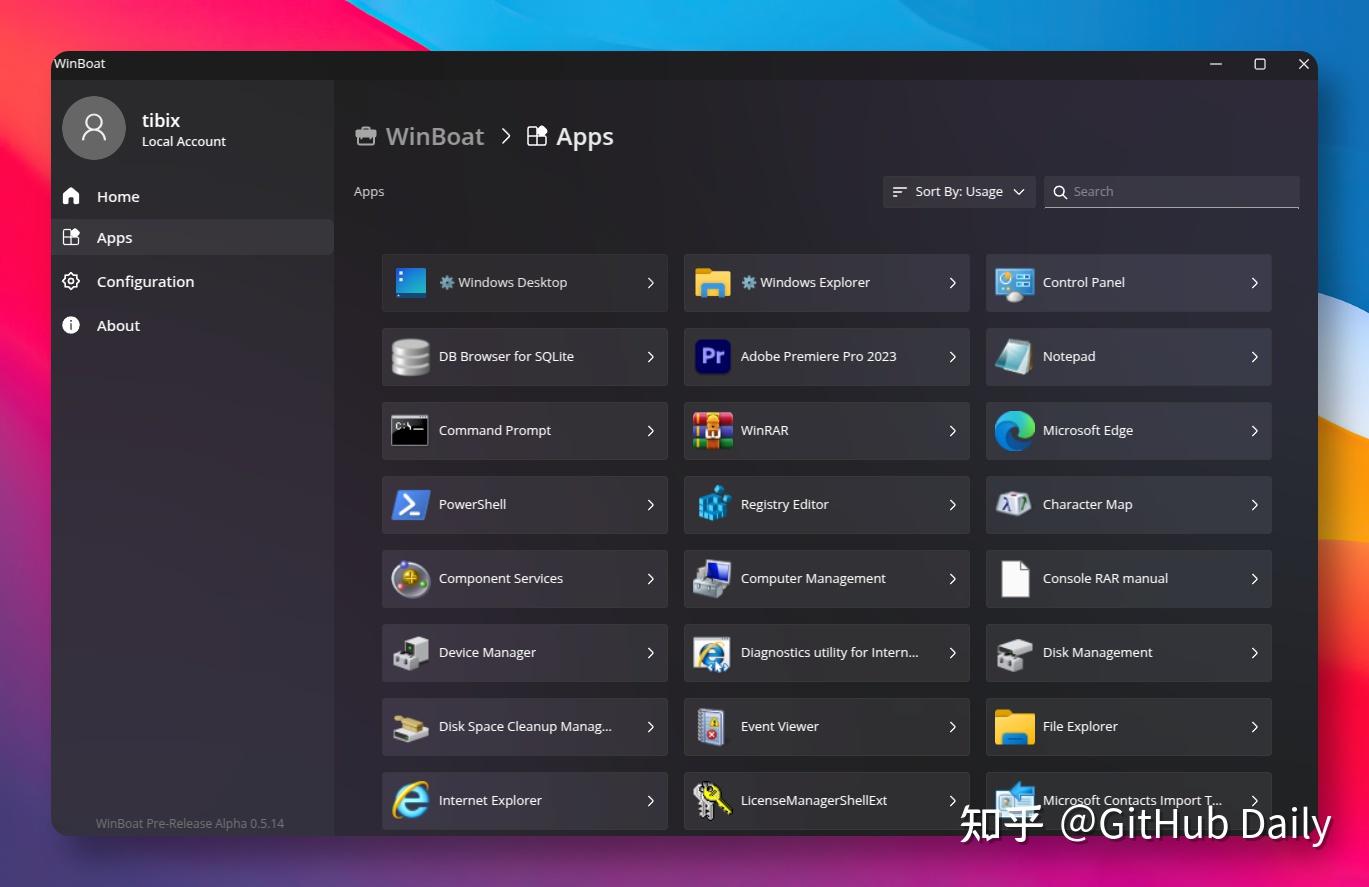Image resolution: width=1369 pixels, height=887 pixels.
Task: Click the WinRAR books icon
Action: (713, 431)
